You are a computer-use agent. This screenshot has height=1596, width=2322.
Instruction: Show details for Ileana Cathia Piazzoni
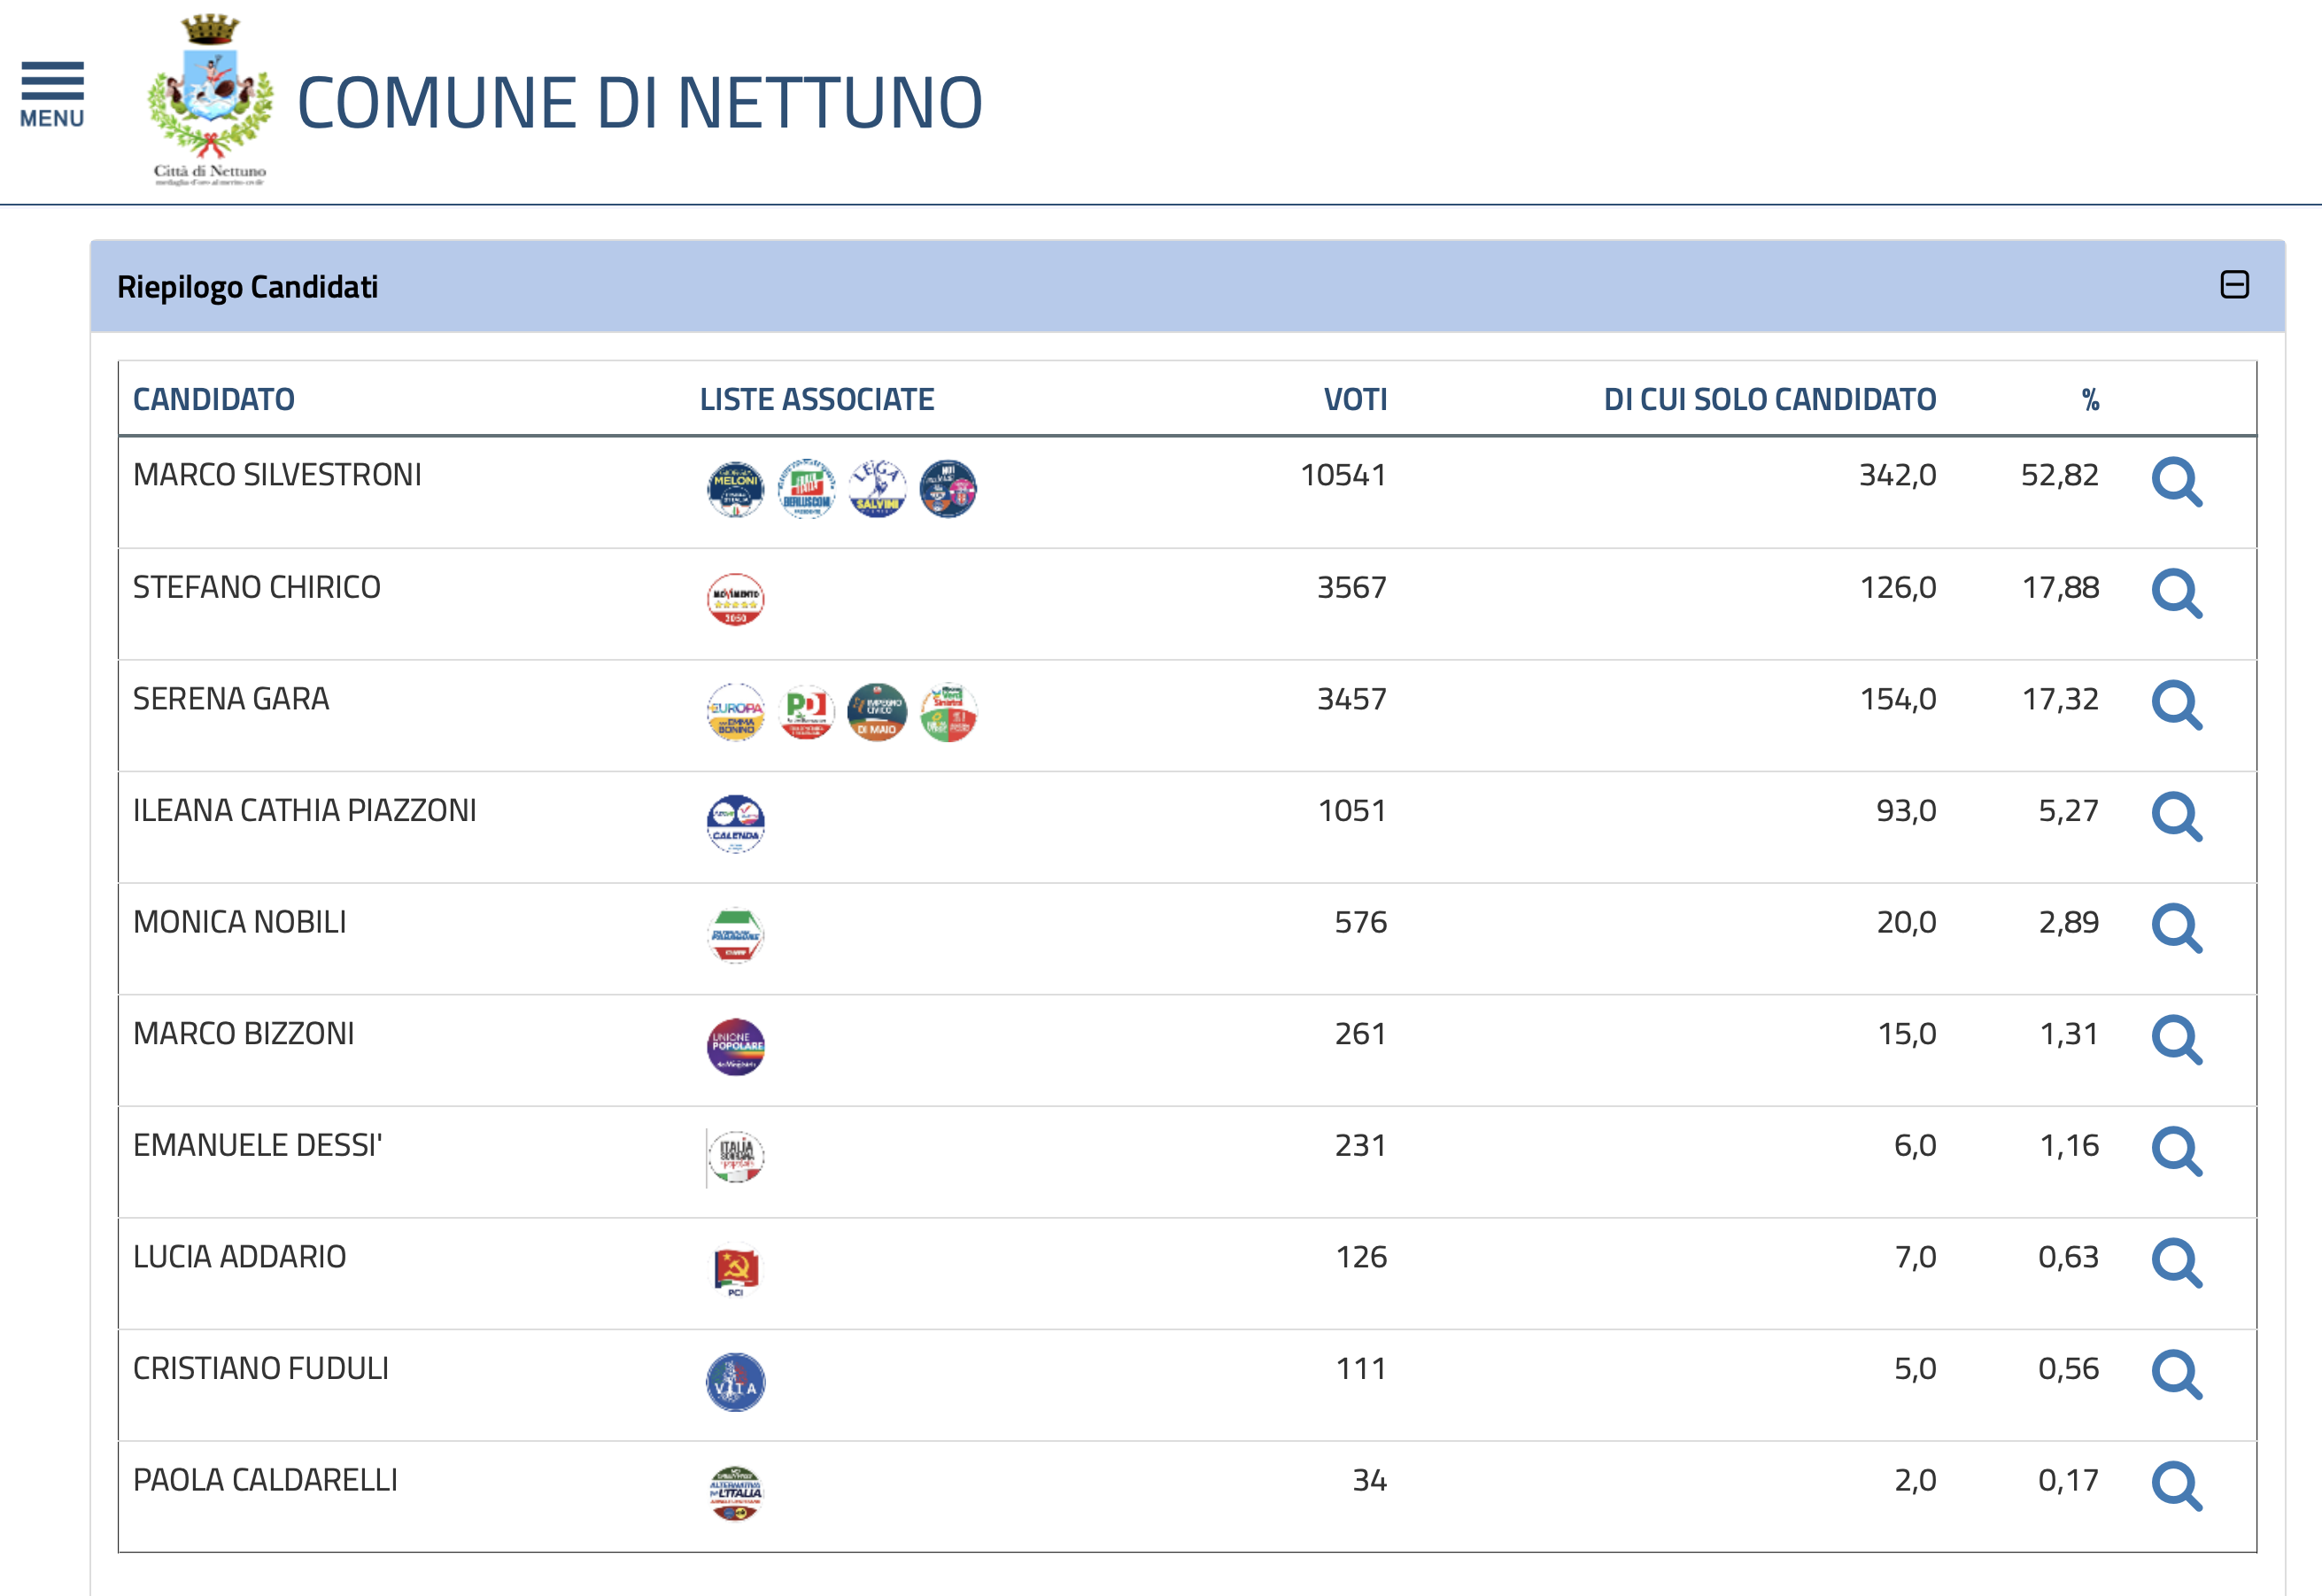(2176, 817)
